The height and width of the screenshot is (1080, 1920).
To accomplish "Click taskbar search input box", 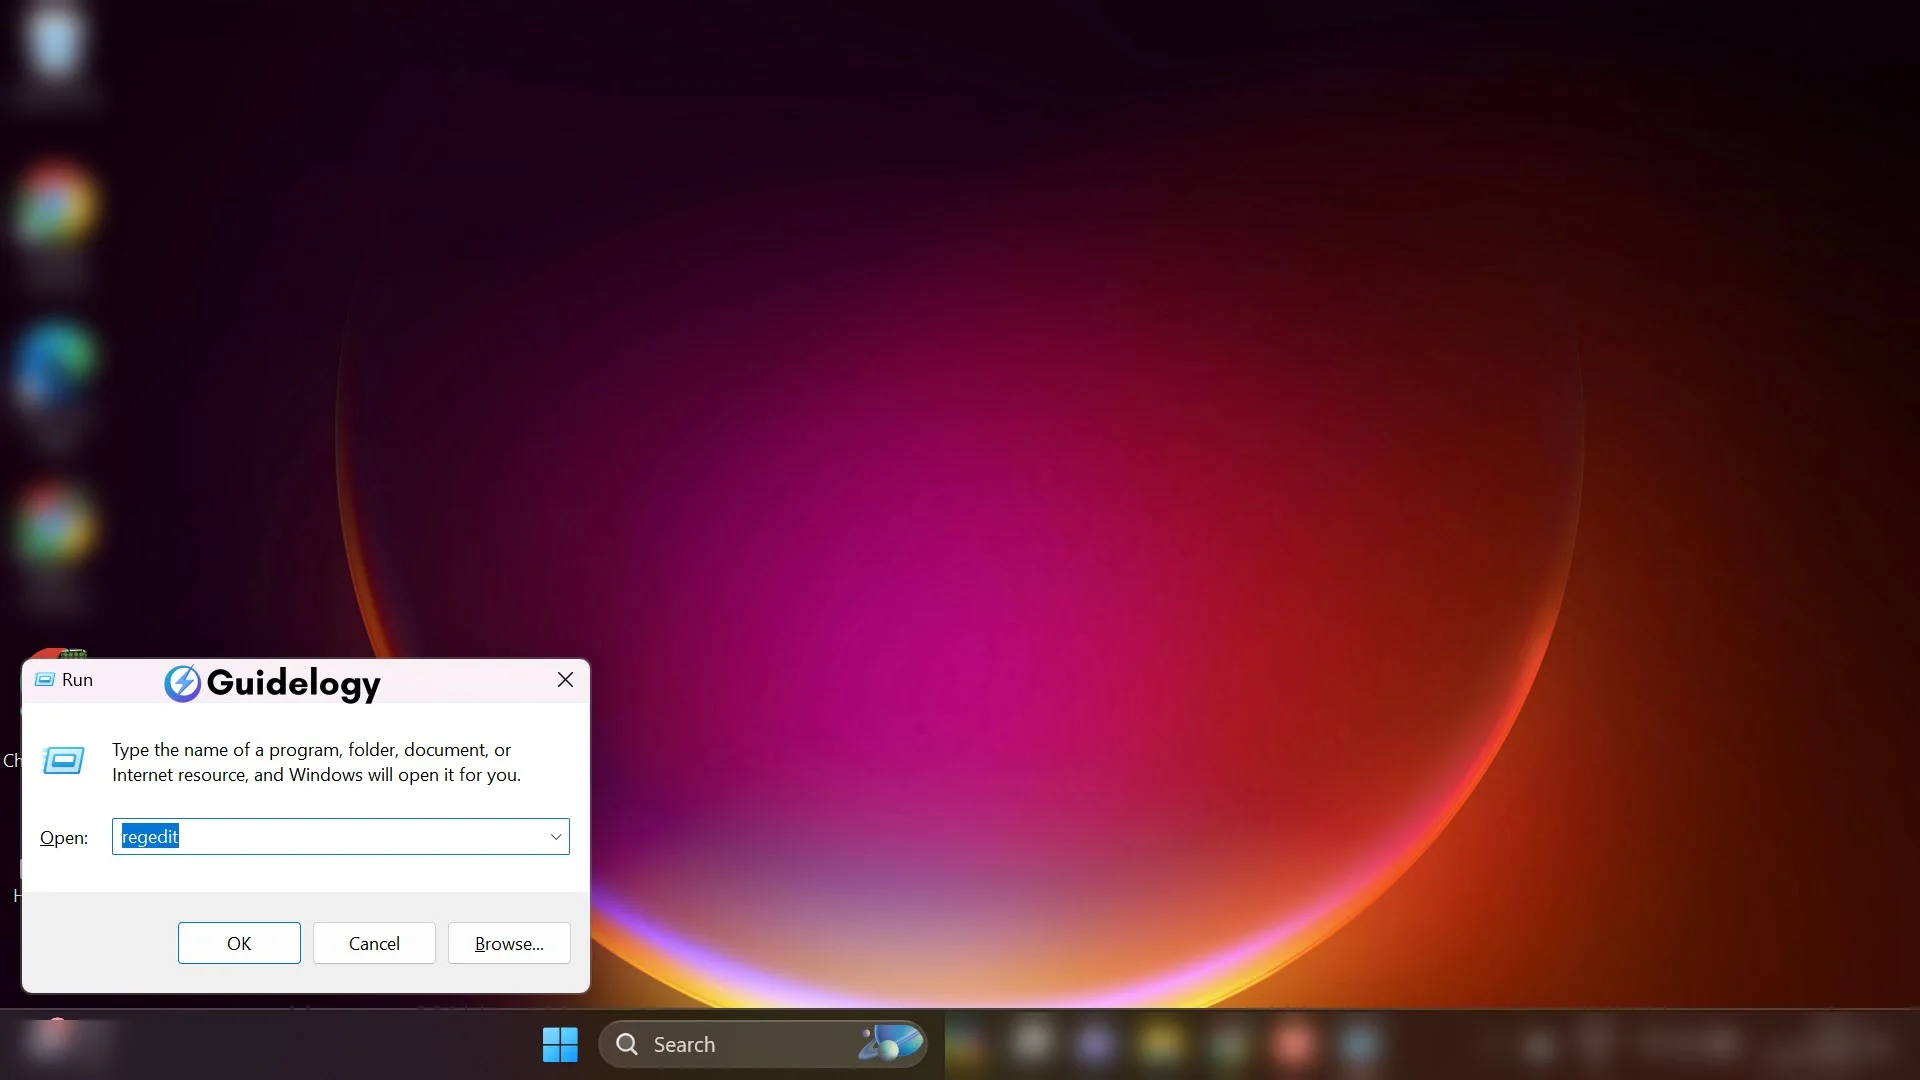I will tap(767, 1043).
